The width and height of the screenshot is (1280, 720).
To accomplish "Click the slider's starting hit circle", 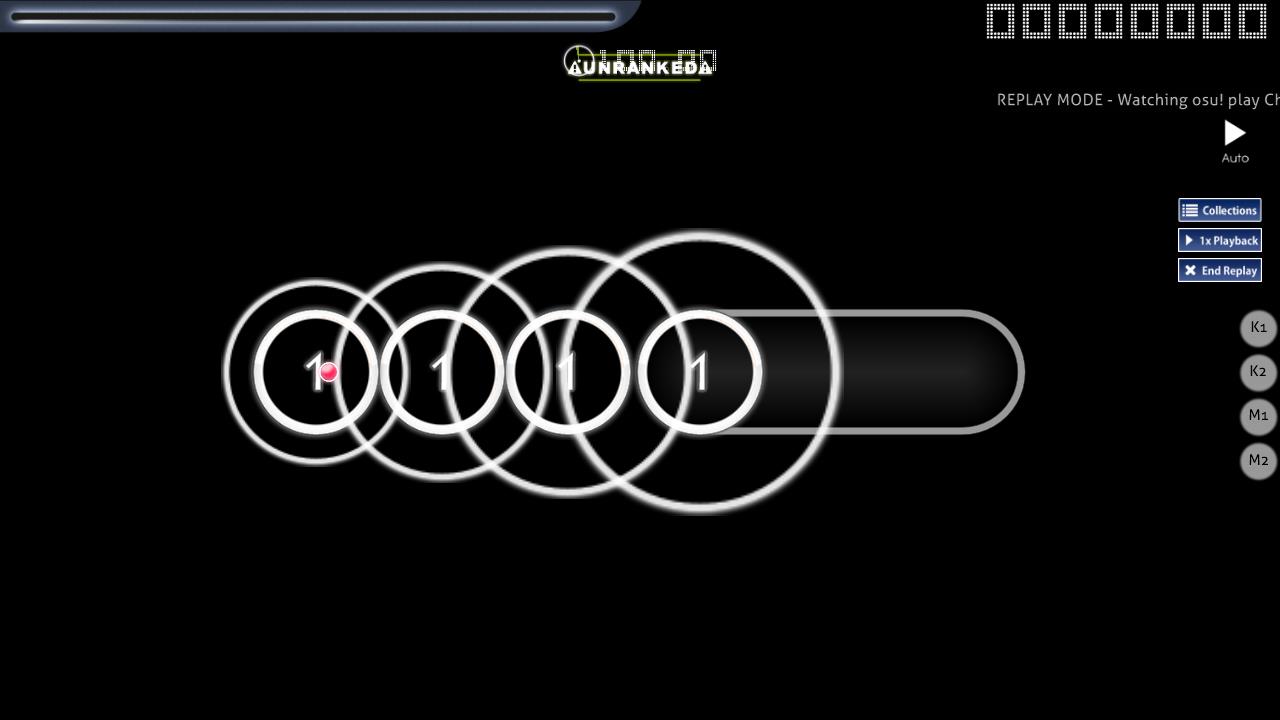I will click(699, 372).
